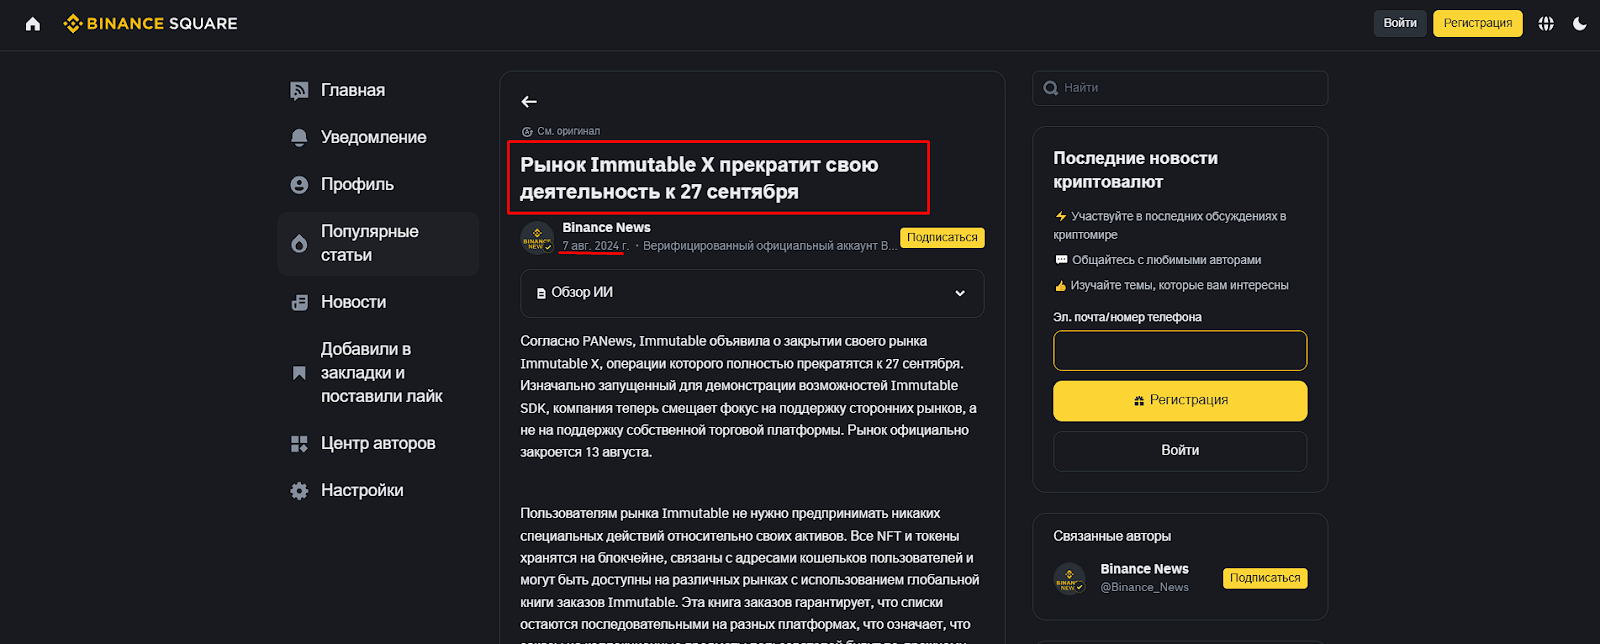Click the back arrow above article title
Screen dimensions: 1600x644
[x=529, y=101]
